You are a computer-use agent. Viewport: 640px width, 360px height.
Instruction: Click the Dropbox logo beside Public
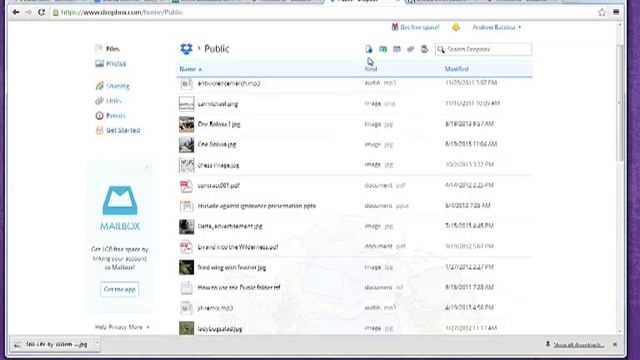pyautogui.click(x=187, y=49)
